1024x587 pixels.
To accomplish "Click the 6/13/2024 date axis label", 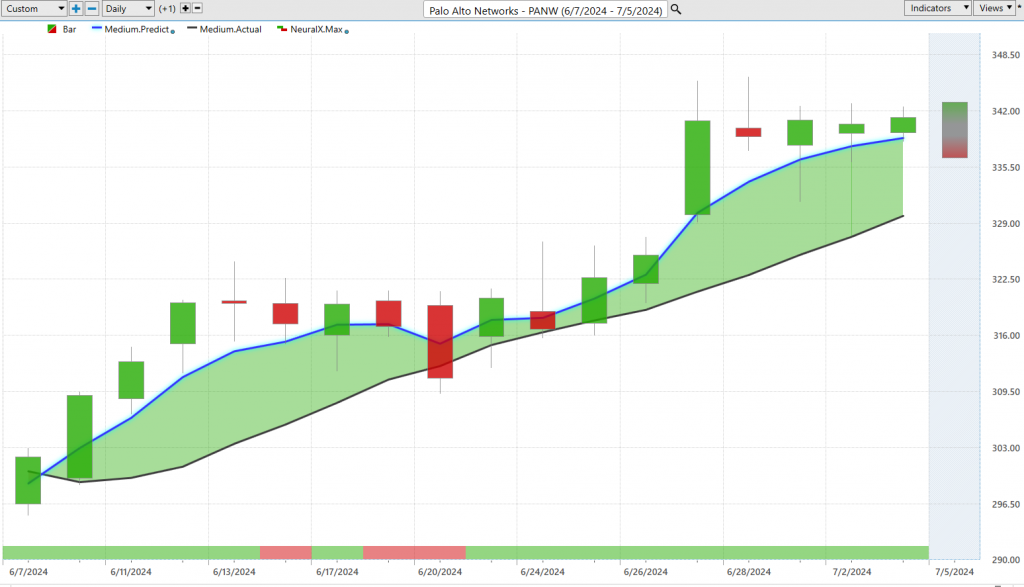I will pyautogui.click(x=234, y=571).
